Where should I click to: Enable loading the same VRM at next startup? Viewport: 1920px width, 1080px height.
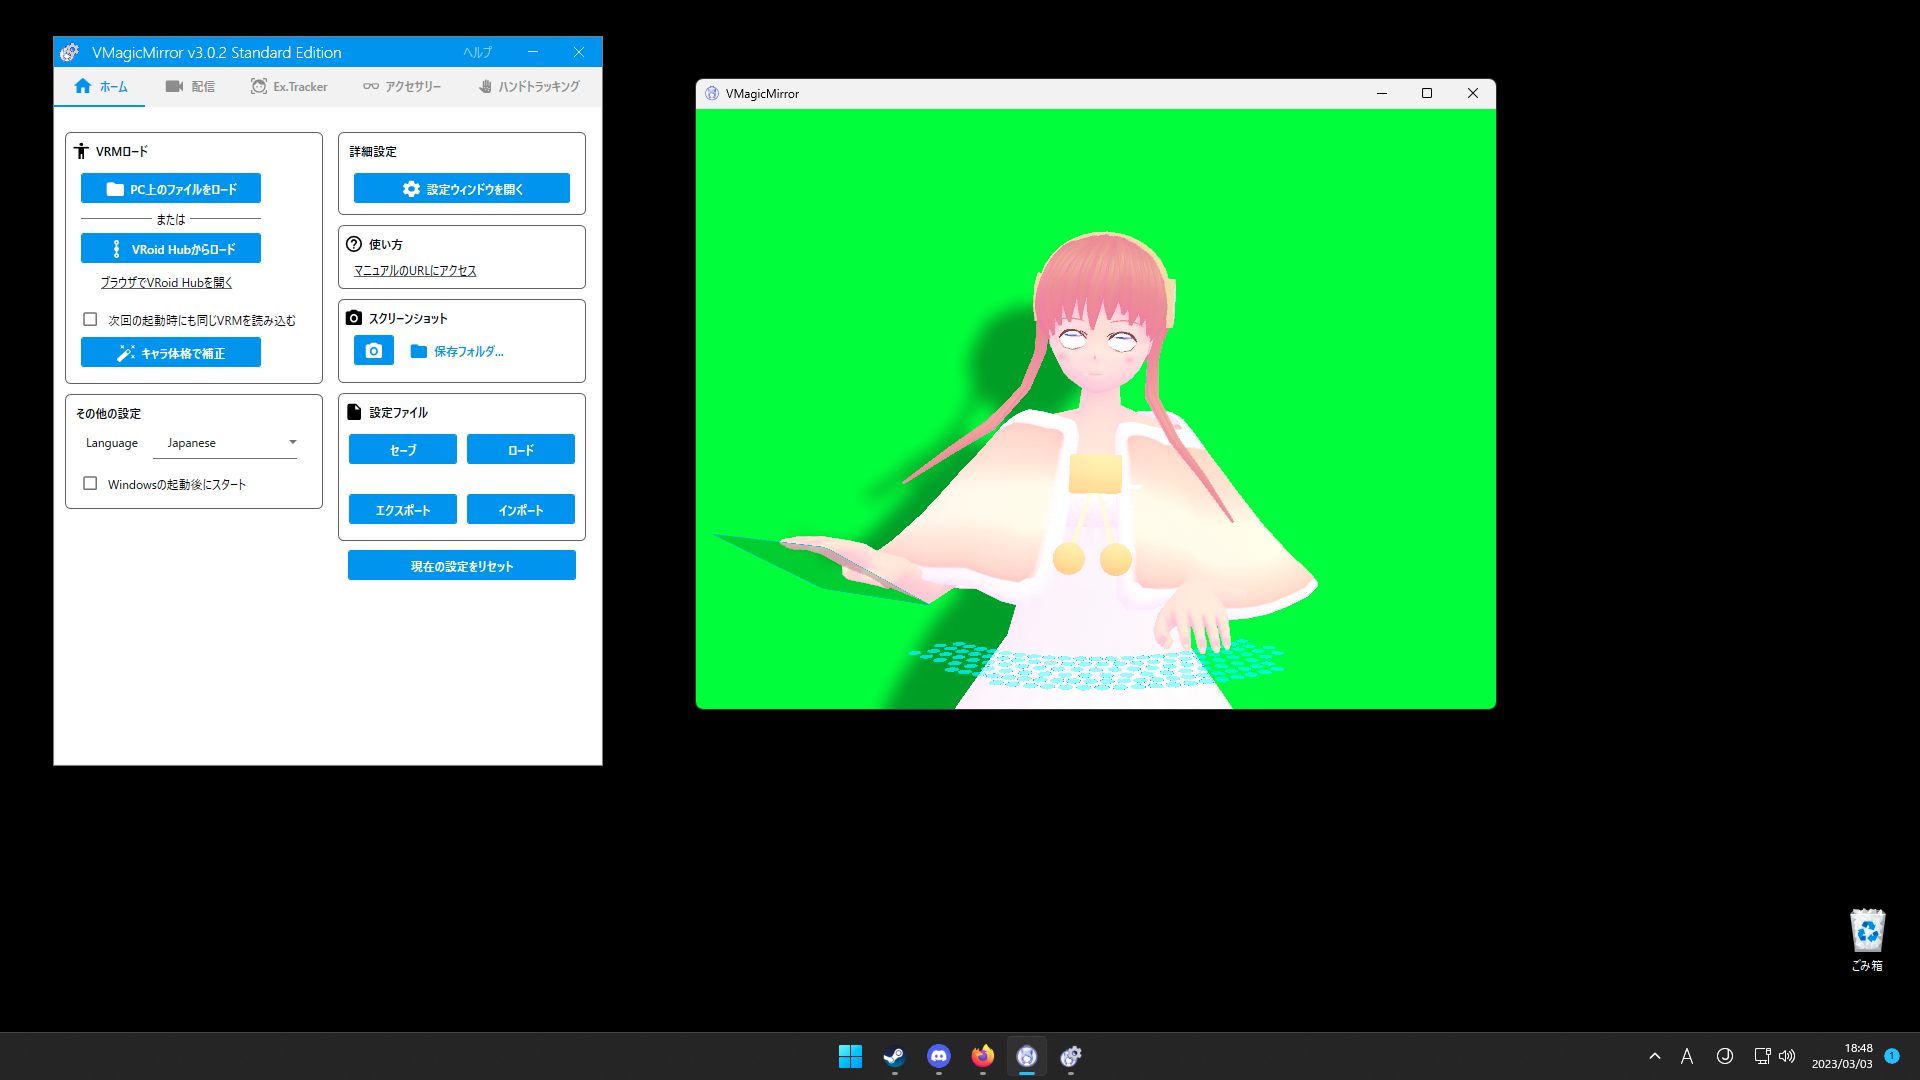pos(90,319)
